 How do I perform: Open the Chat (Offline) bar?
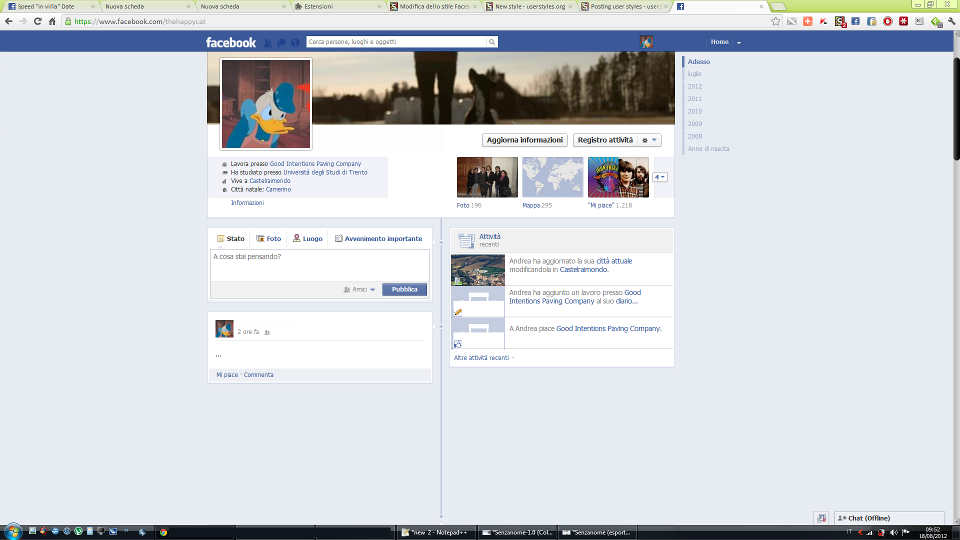coord(889,518)
